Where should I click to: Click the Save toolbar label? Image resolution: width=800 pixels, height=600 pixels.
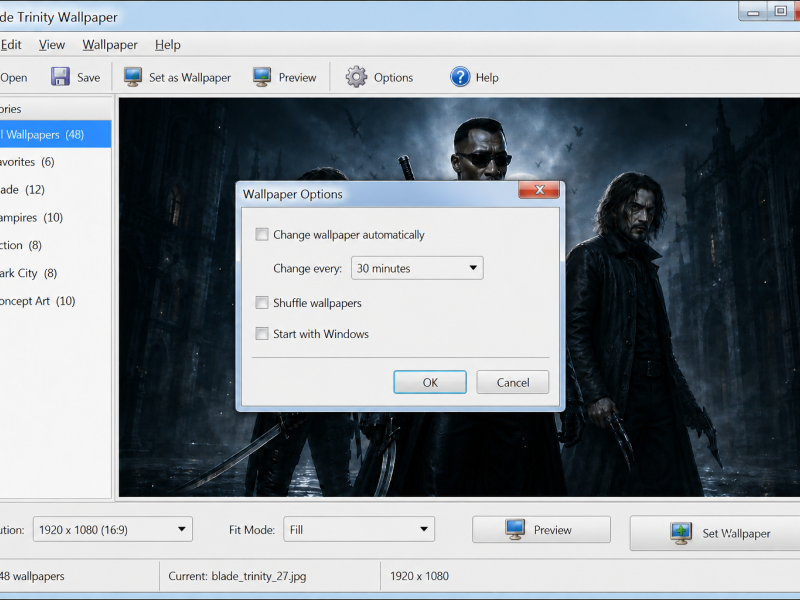pyautogui.click(x=88, y=78)
